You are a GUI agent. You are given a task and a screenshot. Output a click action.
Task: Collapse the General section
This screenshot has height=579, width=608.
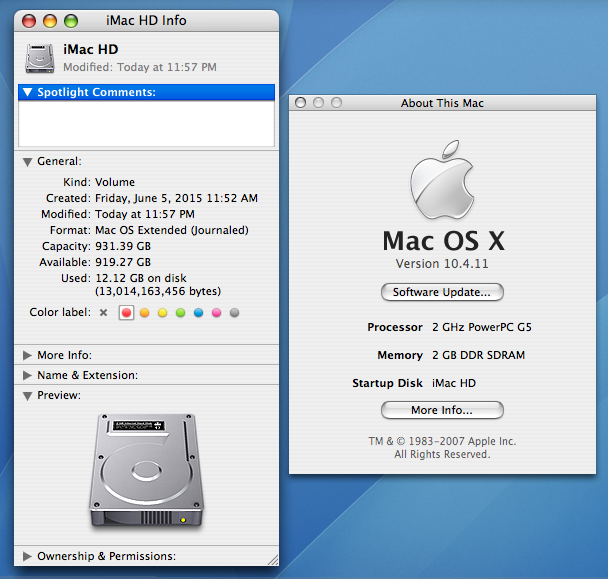click(27, 162)
